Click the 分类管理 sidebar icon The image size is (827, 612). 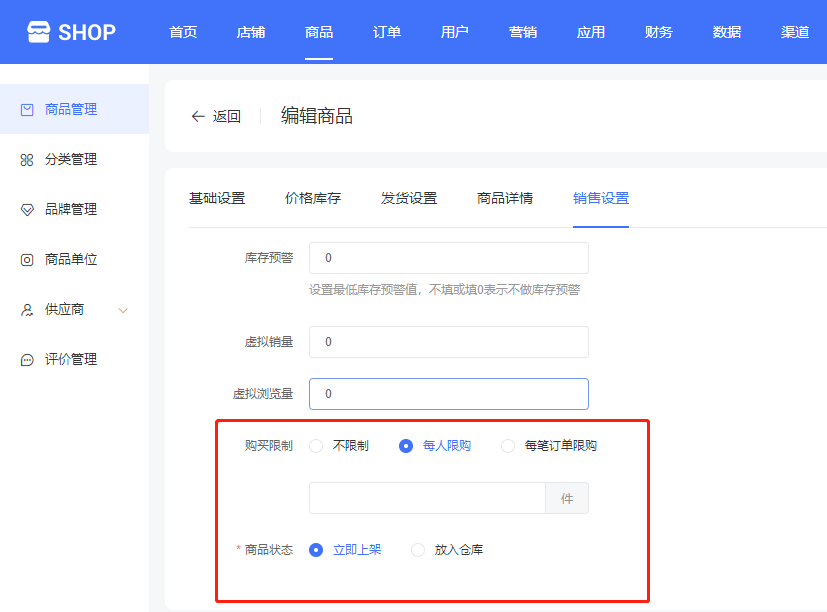tap(27, 160)
